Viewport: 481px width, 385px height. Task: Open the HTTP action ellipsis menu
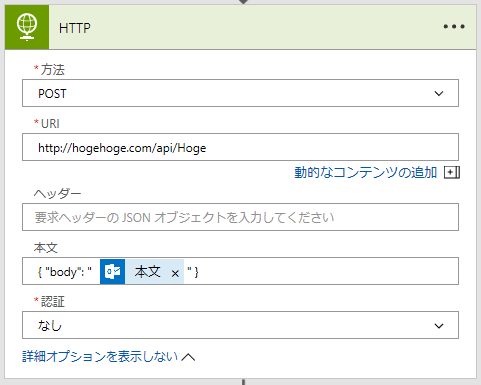(454, 27)
